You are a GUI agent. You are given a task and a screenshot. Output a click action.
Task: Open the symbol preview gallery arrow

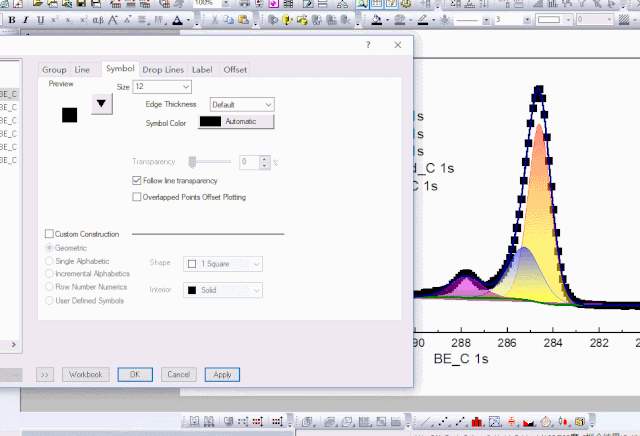(101, 102)
